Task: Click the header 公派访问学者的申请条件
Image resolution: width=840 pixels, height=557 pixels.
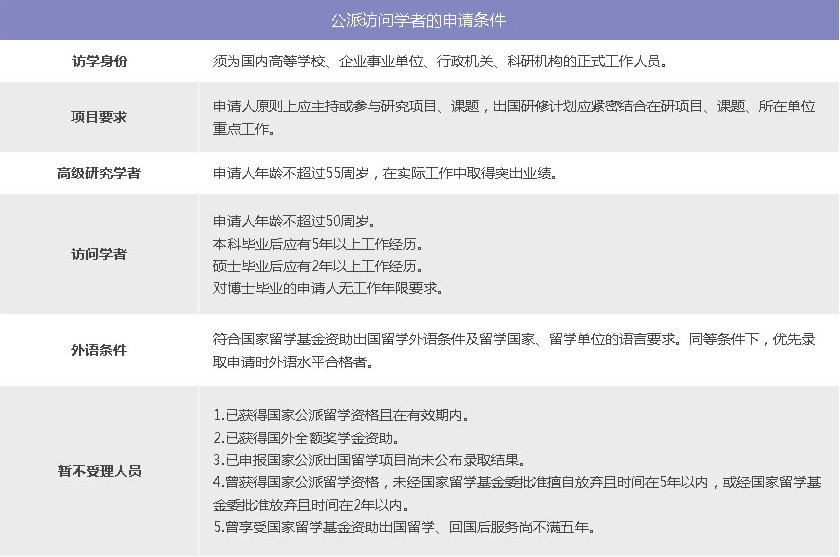Action: point(418,20)
